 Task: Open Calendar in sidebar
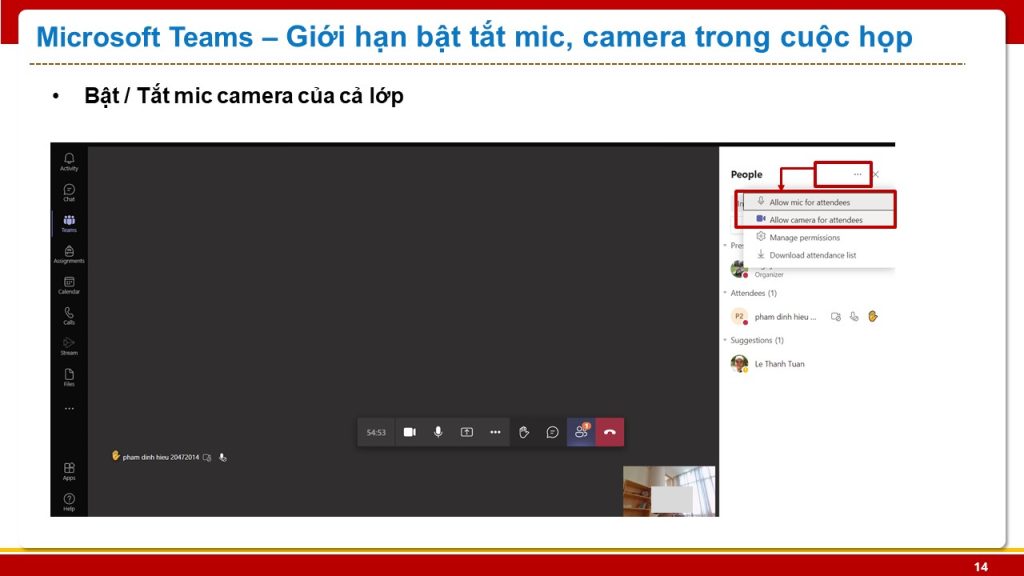[69, 285]
